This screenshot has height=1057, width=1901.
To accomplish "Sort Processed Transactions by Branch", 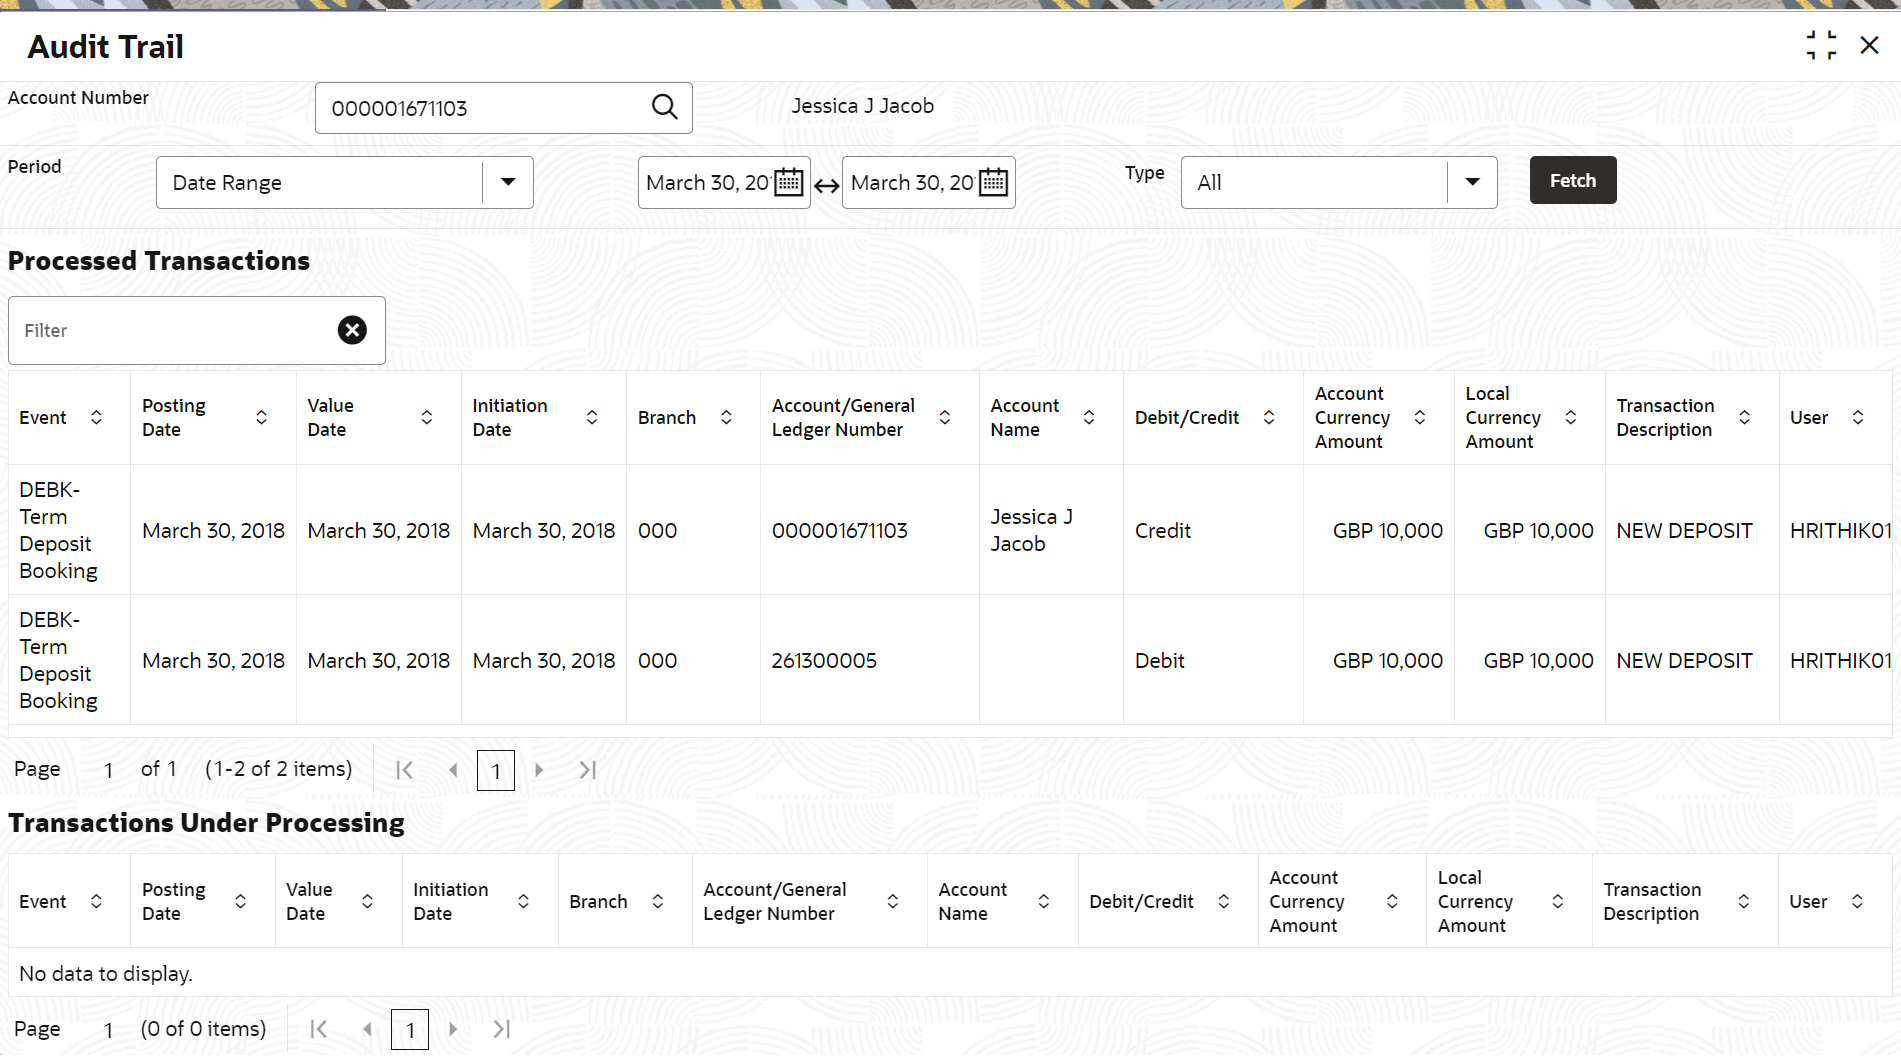I will [726, 417].
